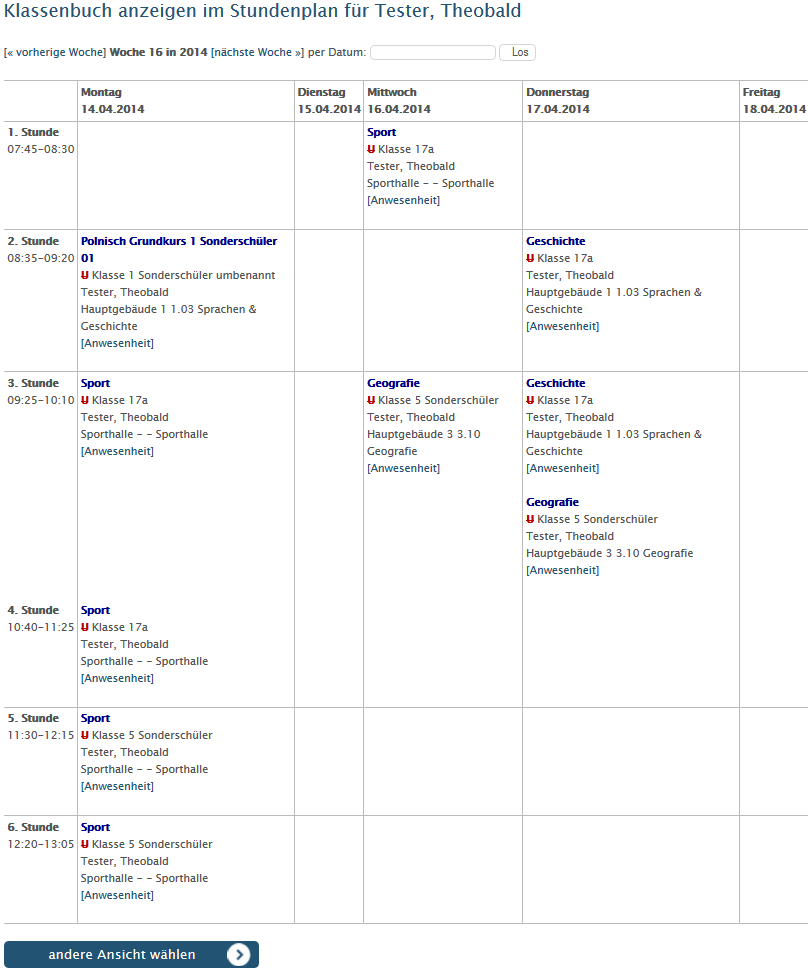Click arrow icon on andere Ansicht wählen button

(238, 954)
